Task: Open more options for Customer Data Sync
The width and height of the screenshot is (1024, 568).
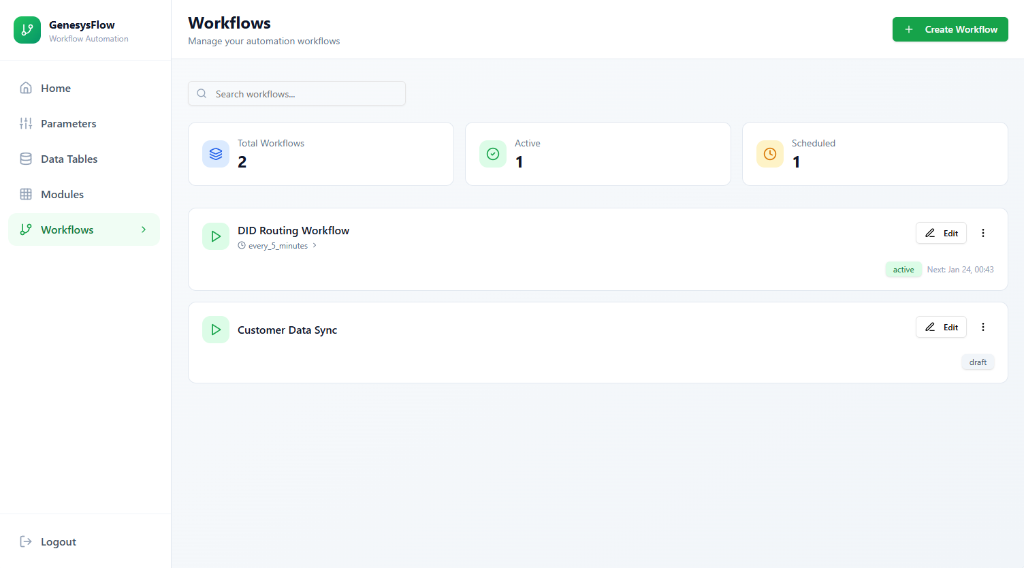Action: coord(983,327)
